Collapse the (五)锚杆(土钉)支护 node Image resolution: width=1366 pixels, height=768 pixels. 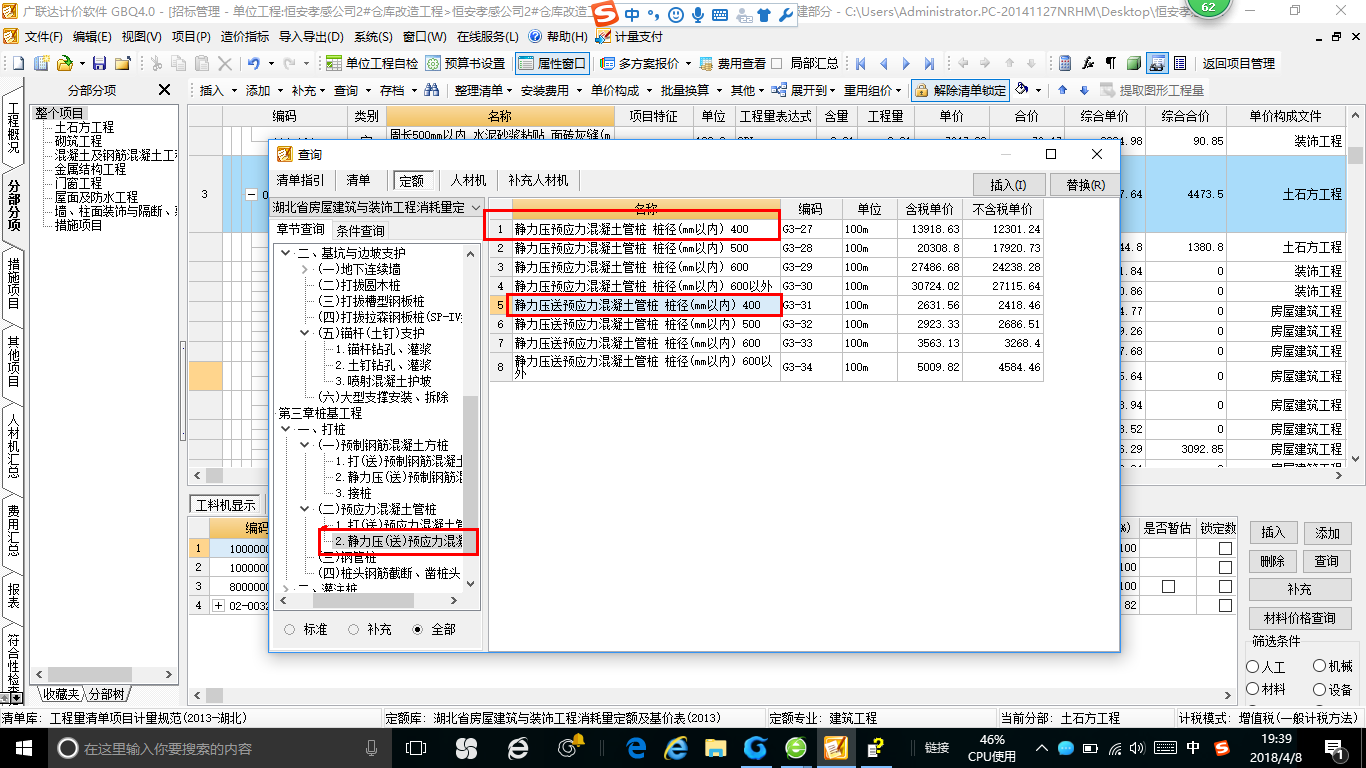(305, 333)
